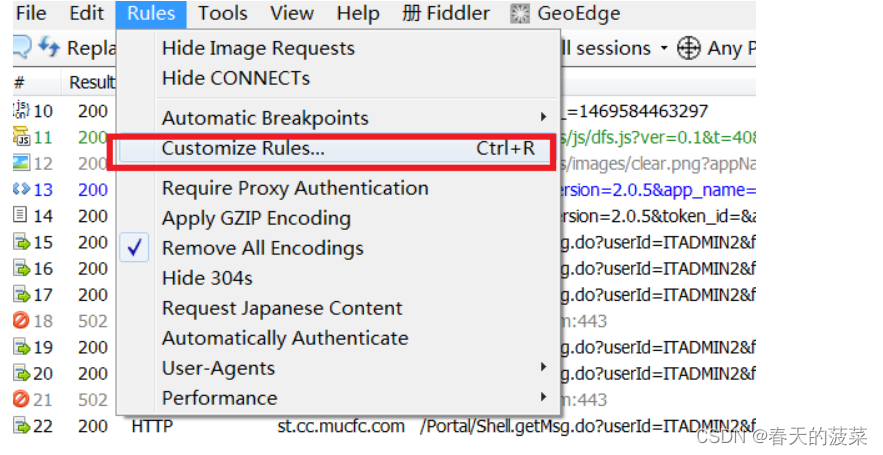The image size is (883, 455).
Task: Click the comment bubble icon in toolbar
Action: 21,47
